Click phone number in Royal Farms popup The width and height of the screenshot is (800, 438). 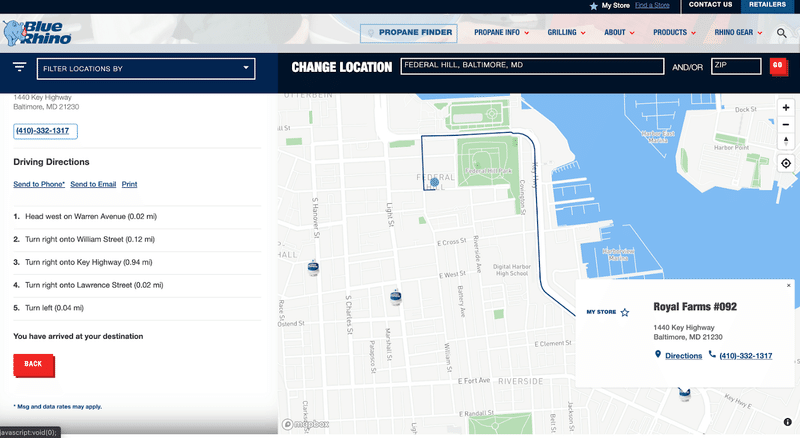745,356
